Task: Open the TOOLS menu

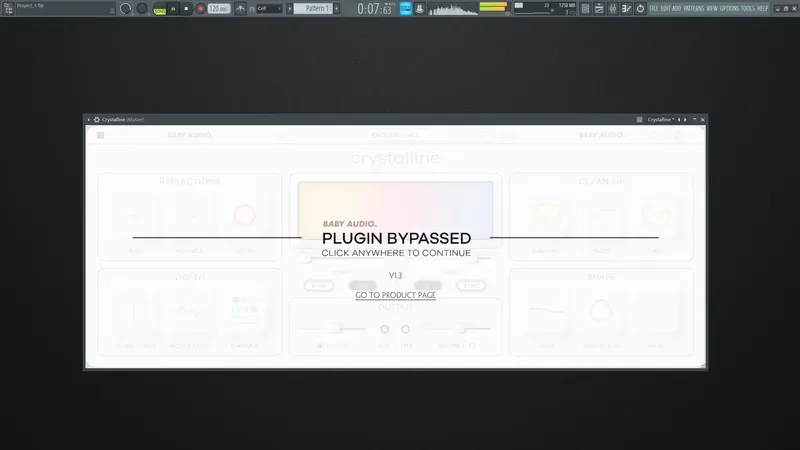Action: [748, 9]
